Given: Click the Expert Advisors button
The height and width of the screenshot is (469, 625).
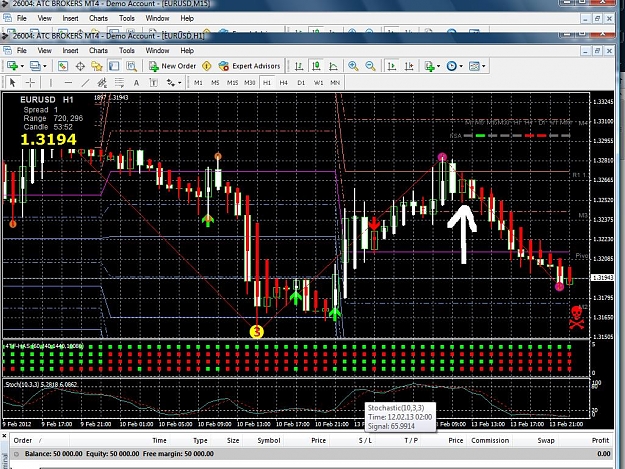Looking at the screenshot, I should tap(250, 66).
